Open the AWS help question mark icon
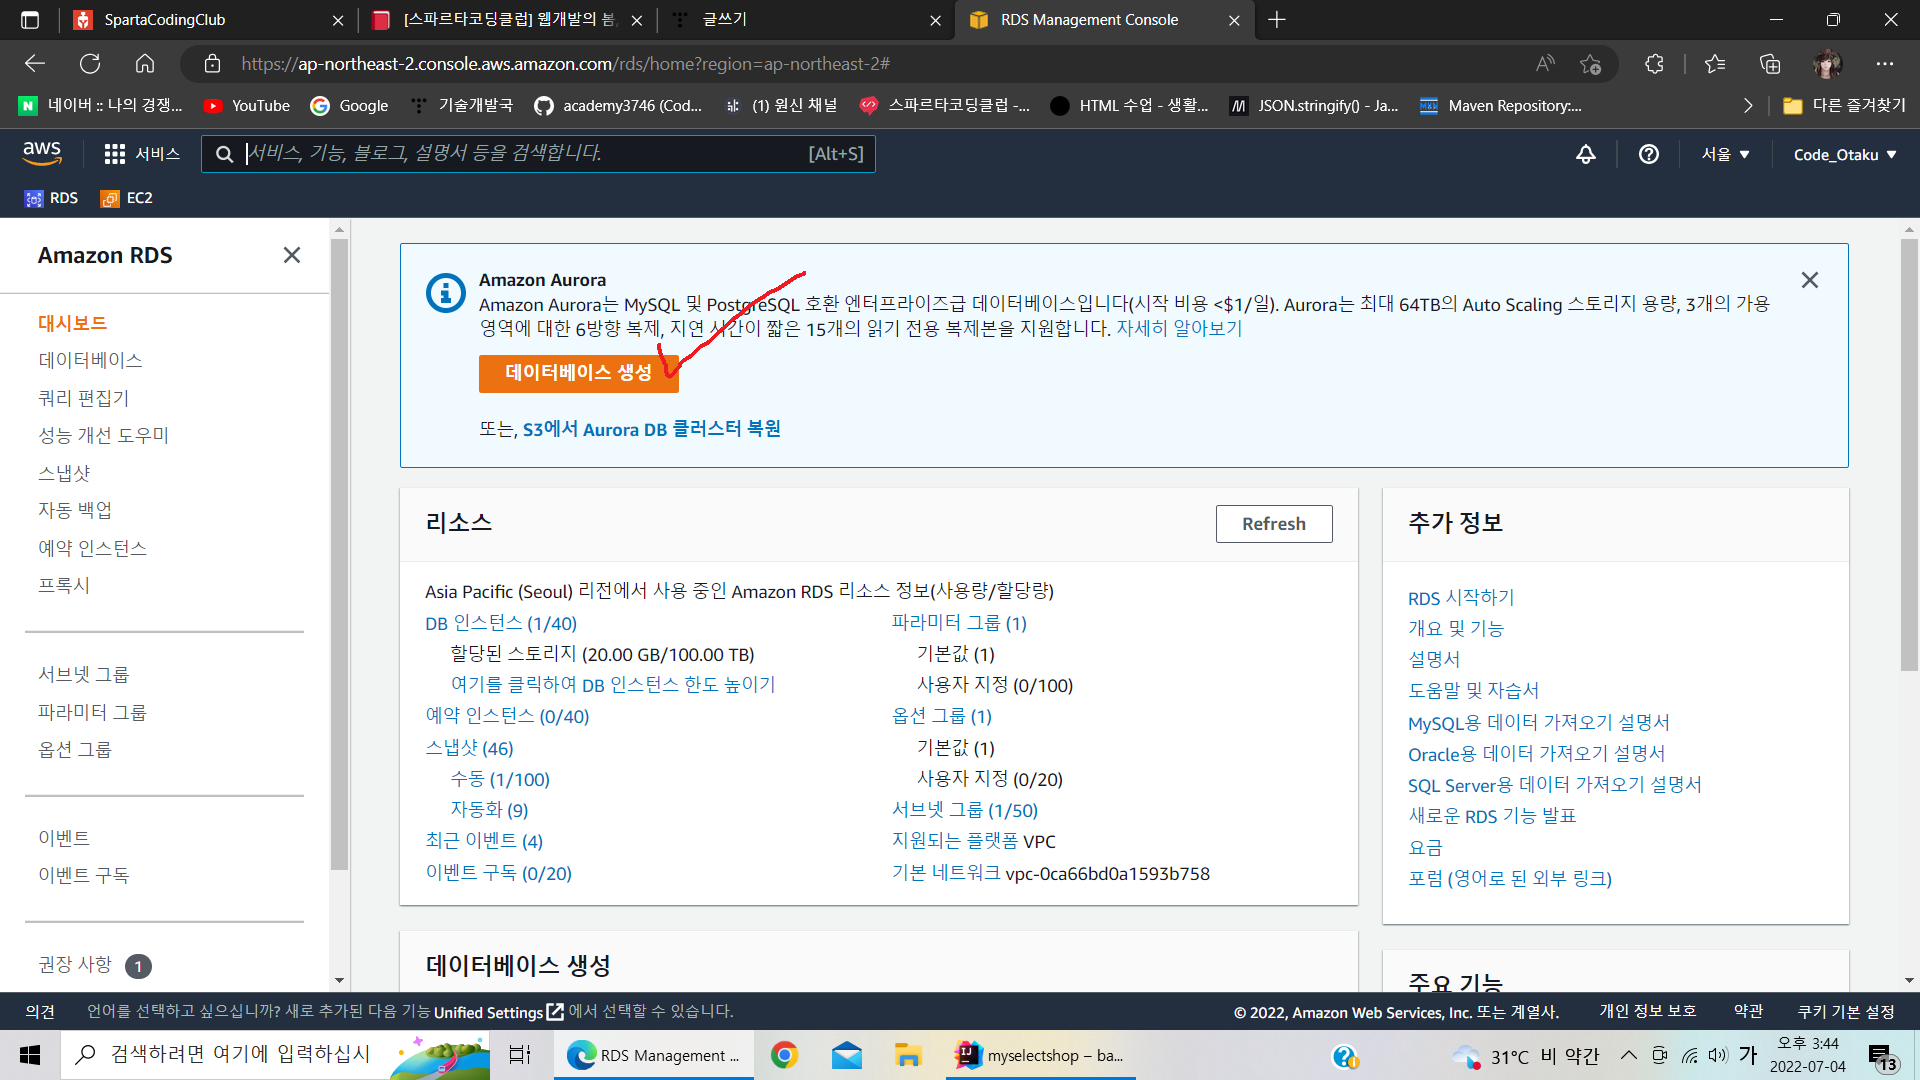The image size is (1920, 1080). [1649, 154]
